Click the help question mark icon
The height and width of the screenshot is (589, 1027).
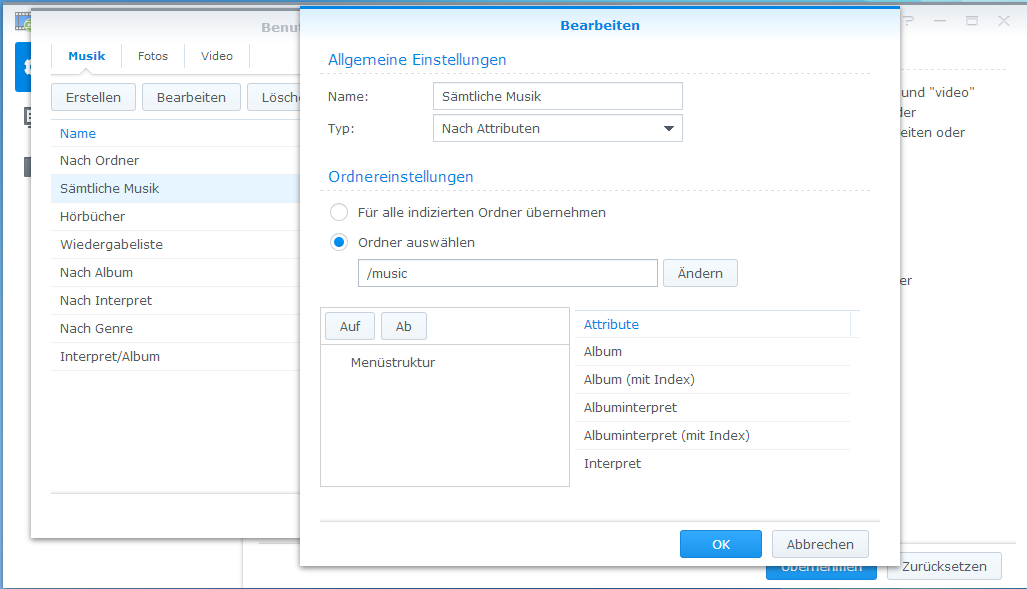click(x=908, y=21)
